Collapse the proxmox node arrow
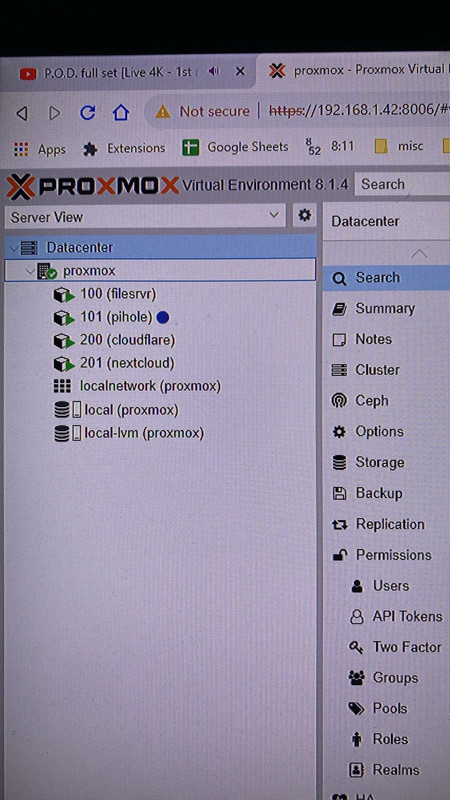 click(31, 271)
